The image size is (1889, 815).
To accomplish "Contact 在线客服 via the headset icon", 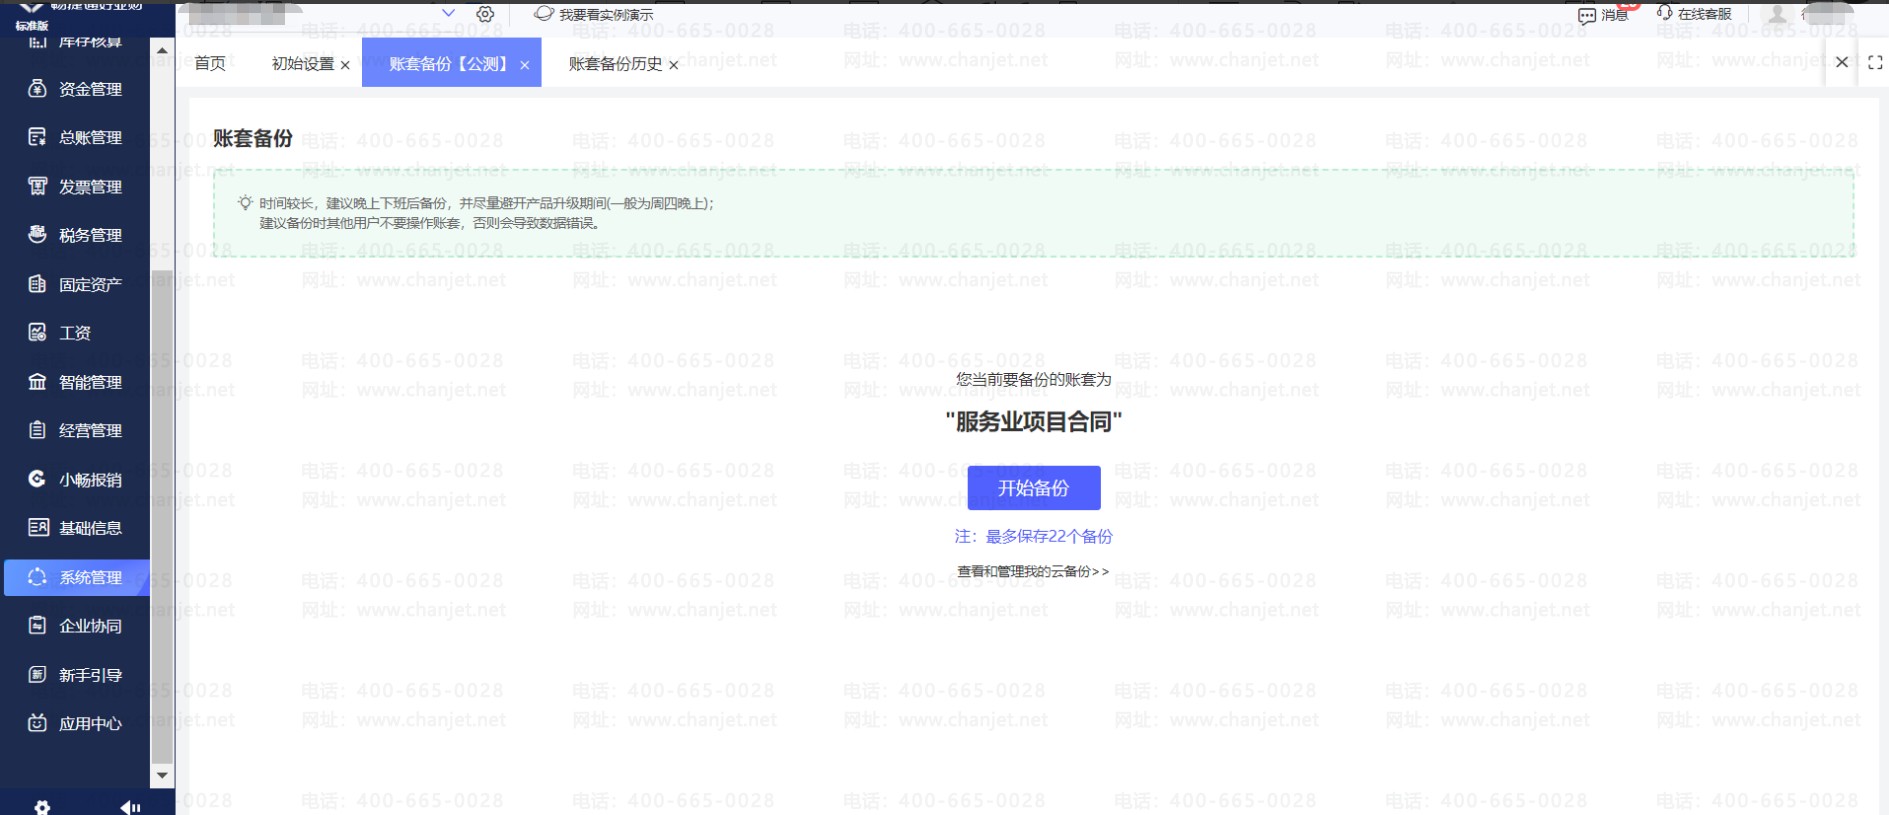I will pyautogui.click(x=1664, y=13).
